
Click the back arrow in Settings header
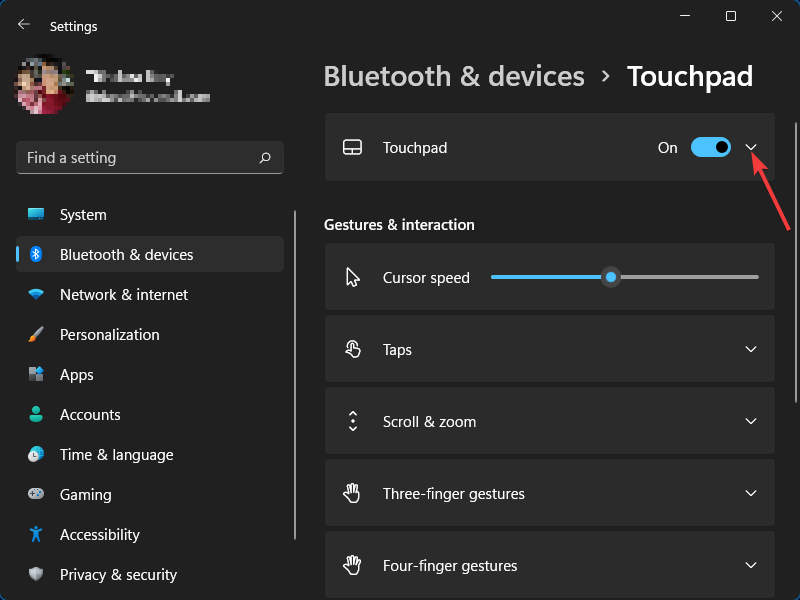click(24, 25)
